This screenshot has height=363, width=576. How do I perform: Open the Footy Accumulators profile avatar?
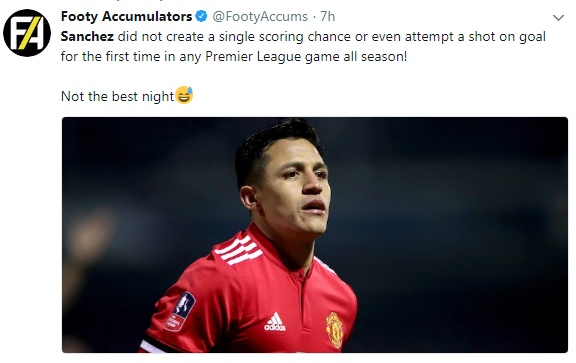(27, 33)
